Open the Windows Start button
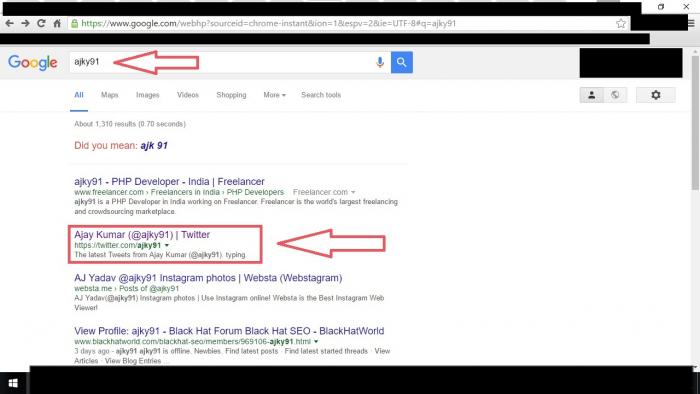This screenshot has height=394, width=700. (13, 383)
